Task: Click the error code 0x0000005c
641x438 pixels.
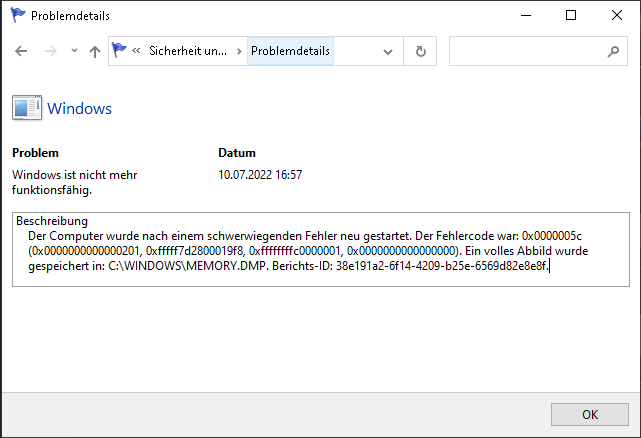Action: [x=551, y=236]
